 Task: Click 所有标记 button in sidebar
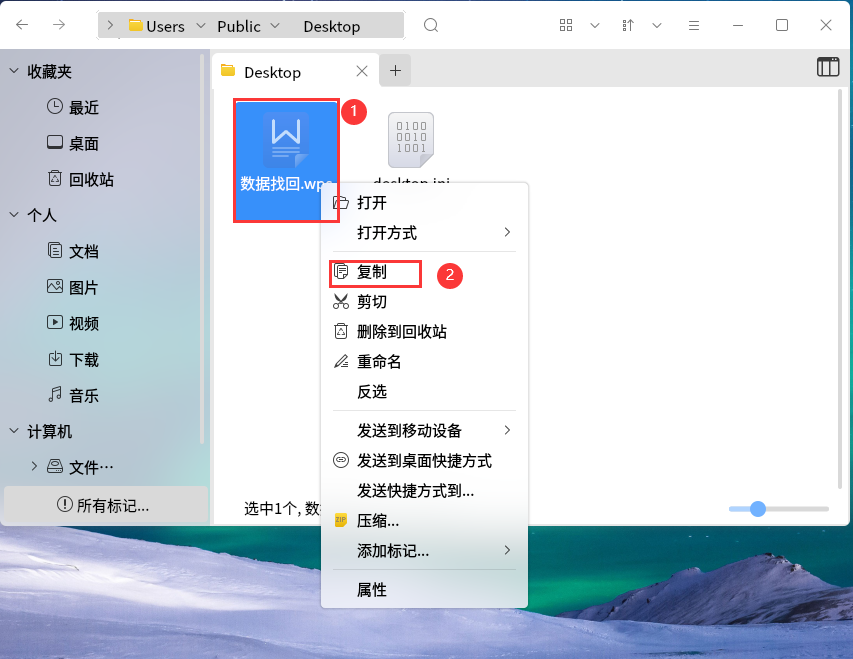104,505
